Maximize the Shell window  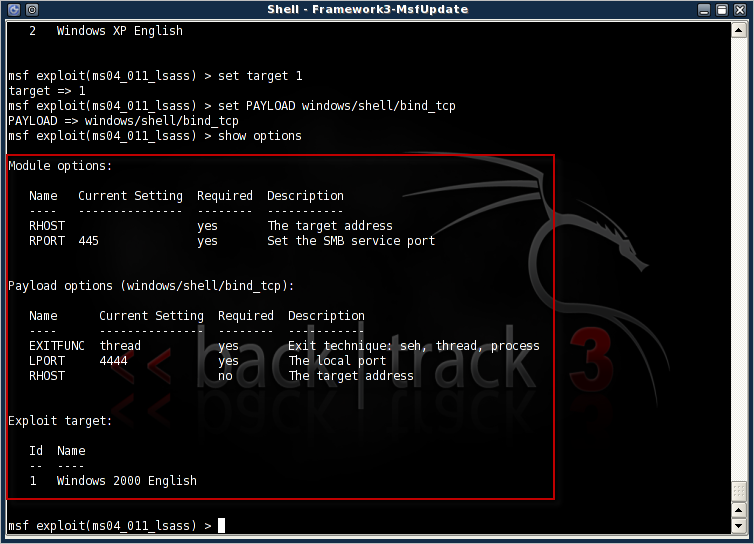pyautogui.click(x=722, y=10)
